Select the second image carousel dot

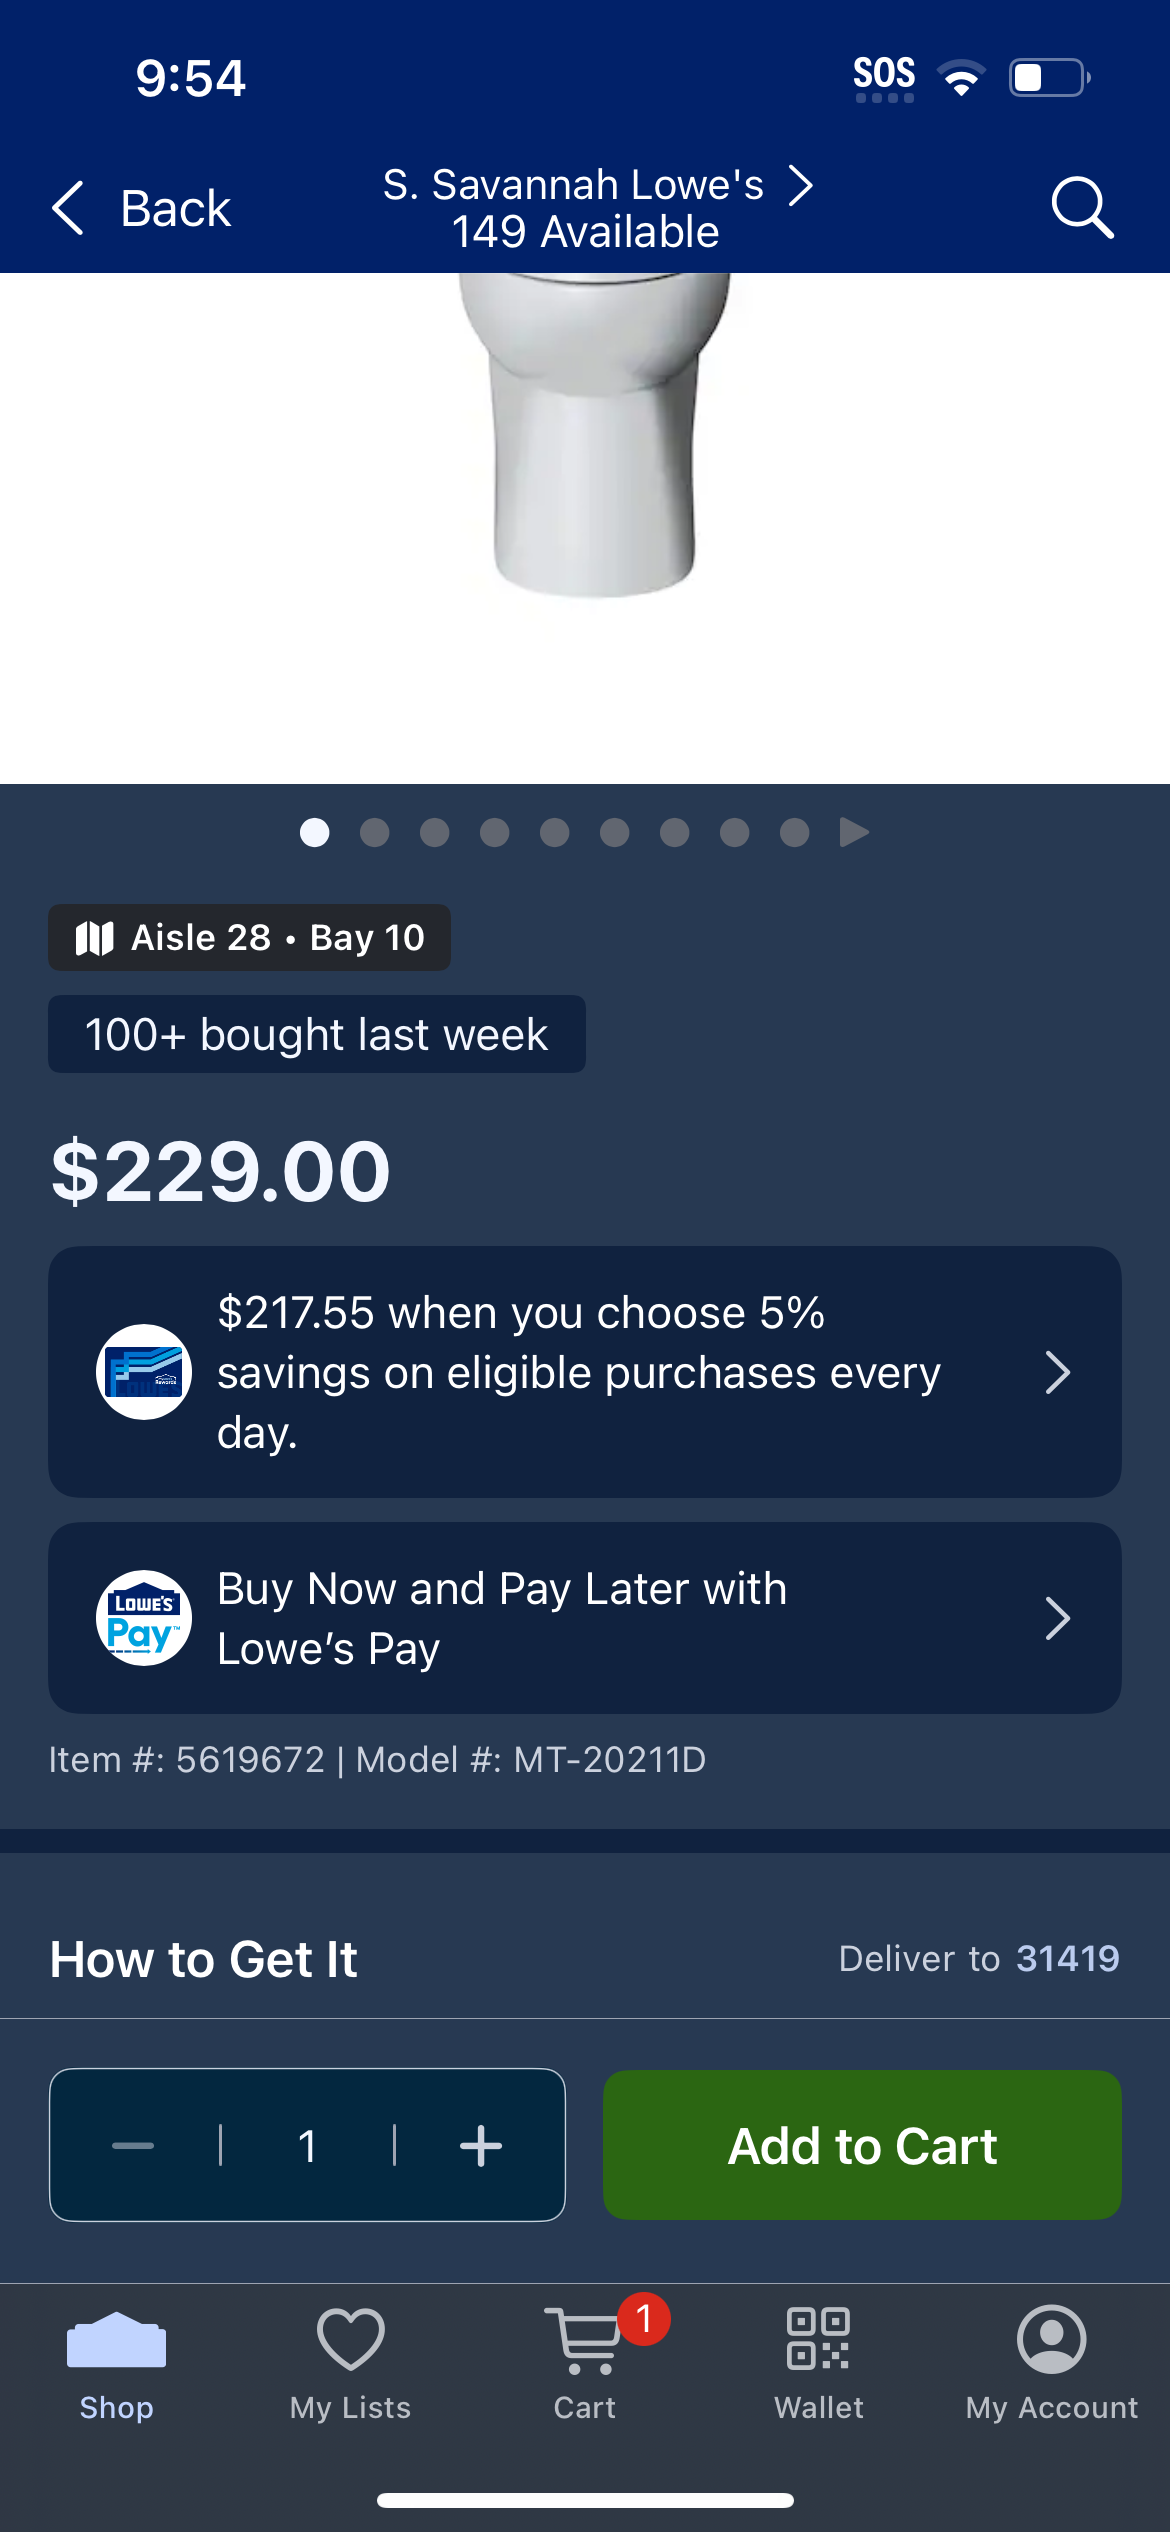click(374, 832)
